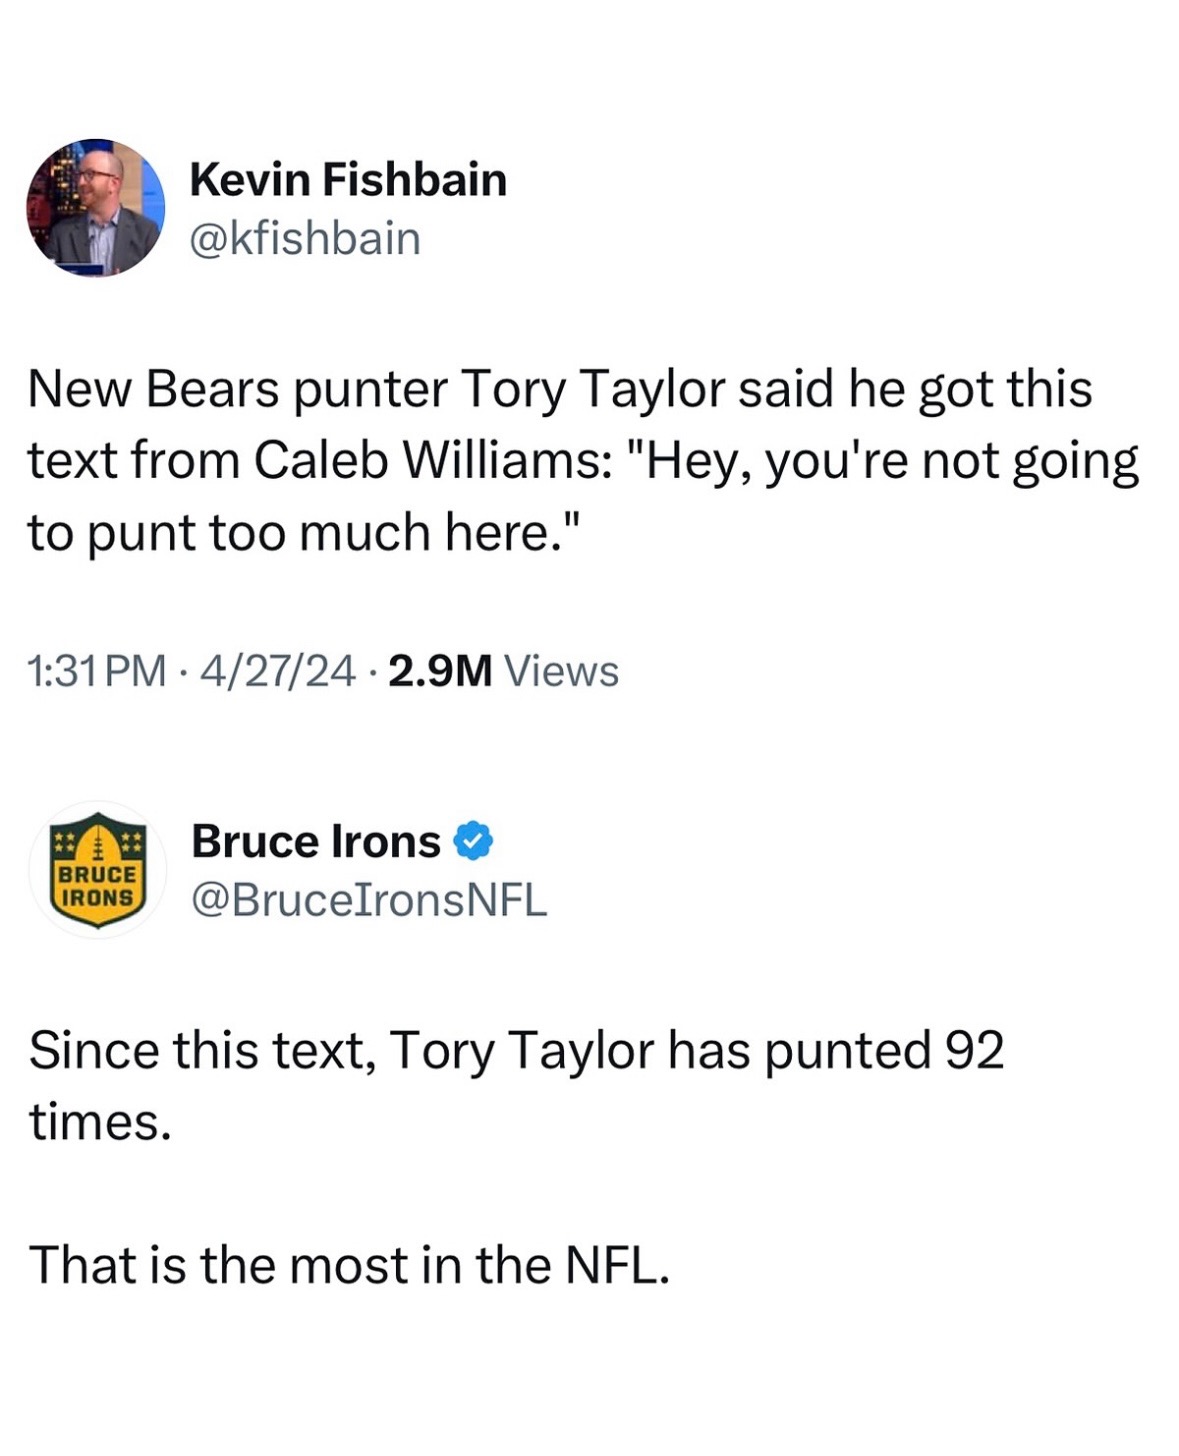Click "That is the most in the NFL."
Image resolution: width=1179 pixels, height=1456 pixels.
click(349, 1265)
